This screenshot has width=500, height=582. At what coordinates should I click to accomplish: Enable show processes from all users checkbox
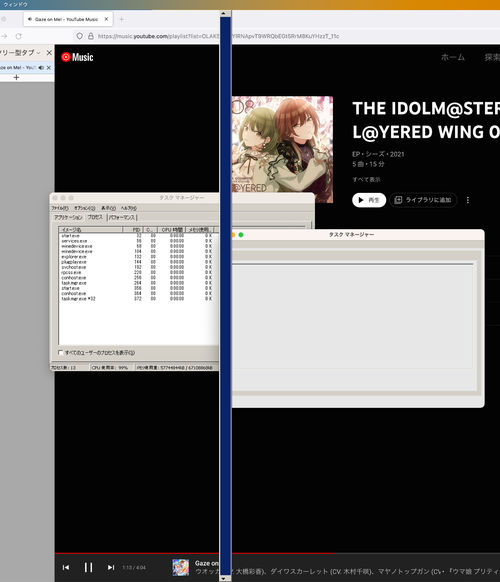61,352
